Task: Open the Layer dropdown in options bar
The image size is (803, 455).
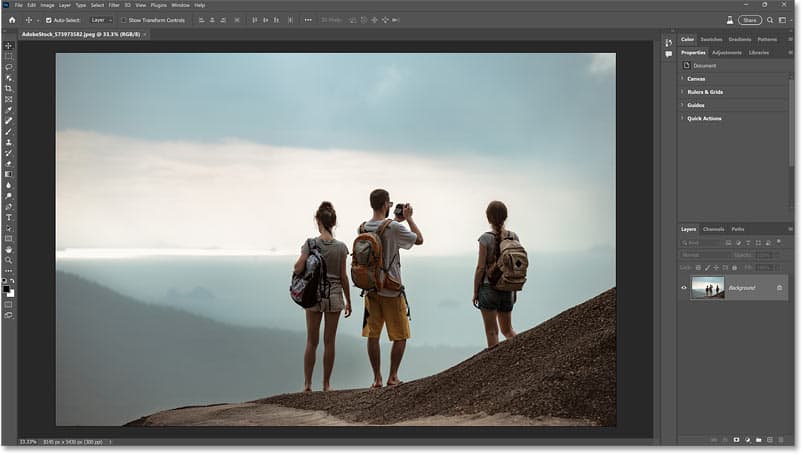Action: click(x=101, y=20)
